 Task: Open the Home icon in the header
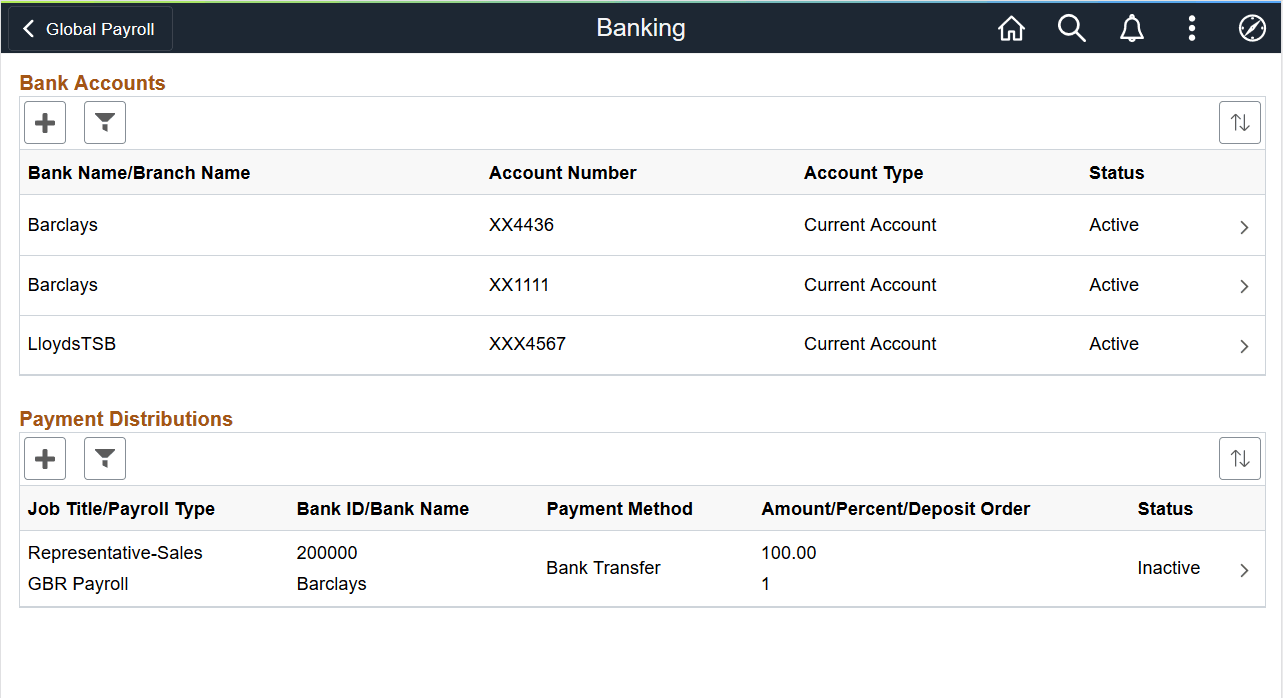click(x=1011, y=28)
